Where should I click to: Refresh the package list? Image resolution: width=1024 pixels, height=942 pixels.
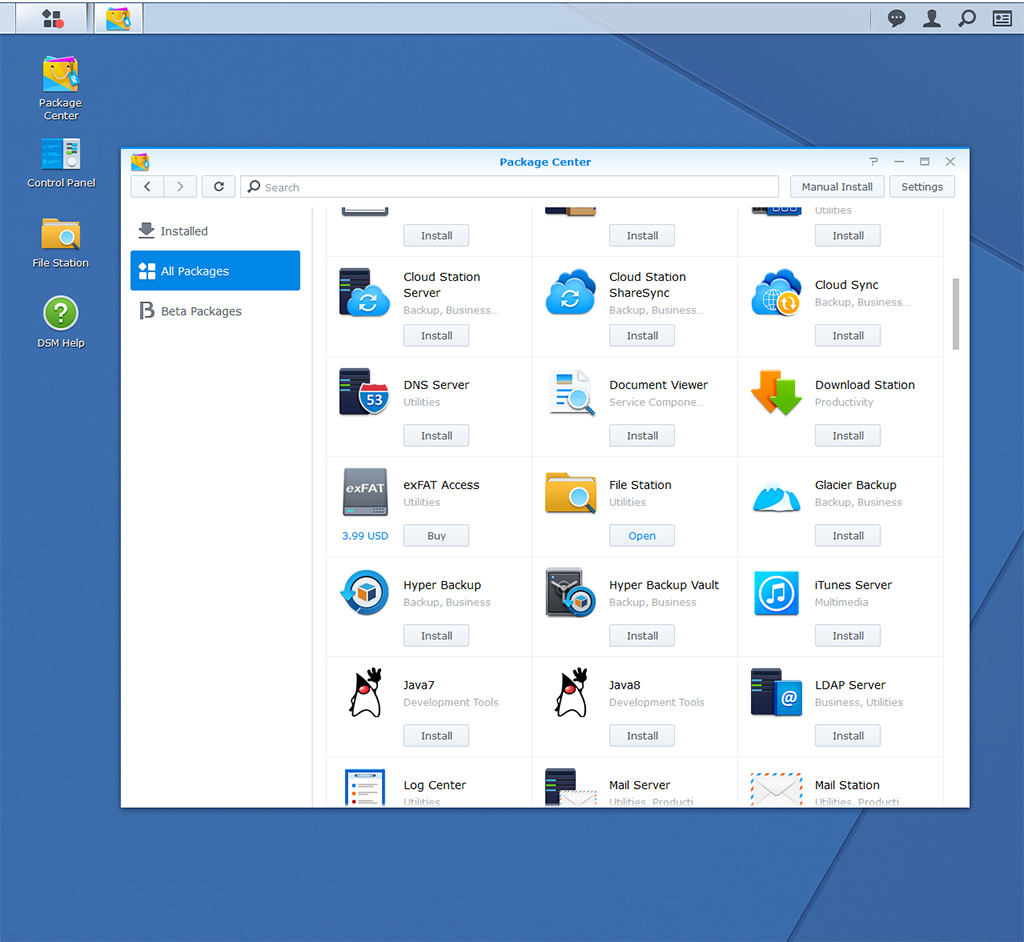tap(218, 186)
